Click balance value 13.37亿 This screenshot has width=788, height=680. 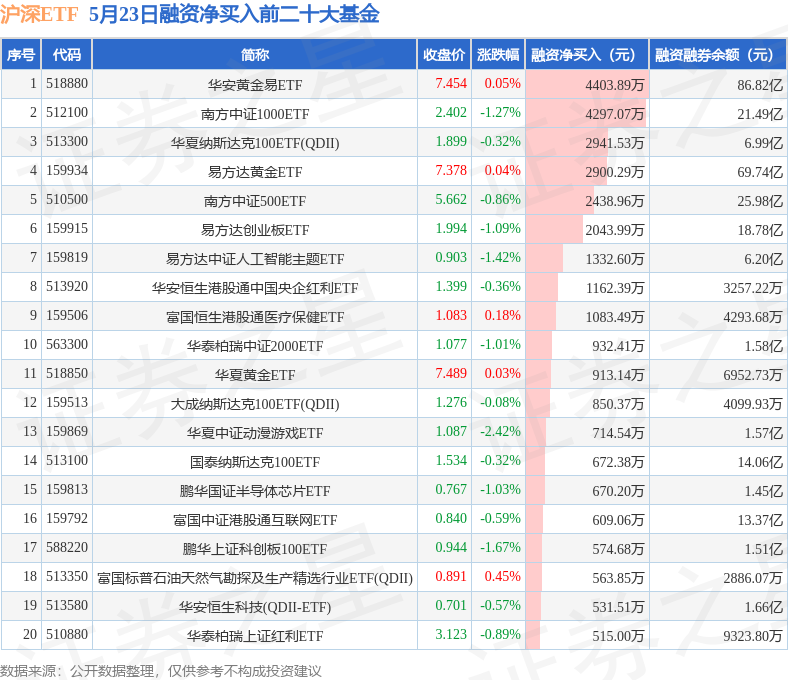coord(760,520)
